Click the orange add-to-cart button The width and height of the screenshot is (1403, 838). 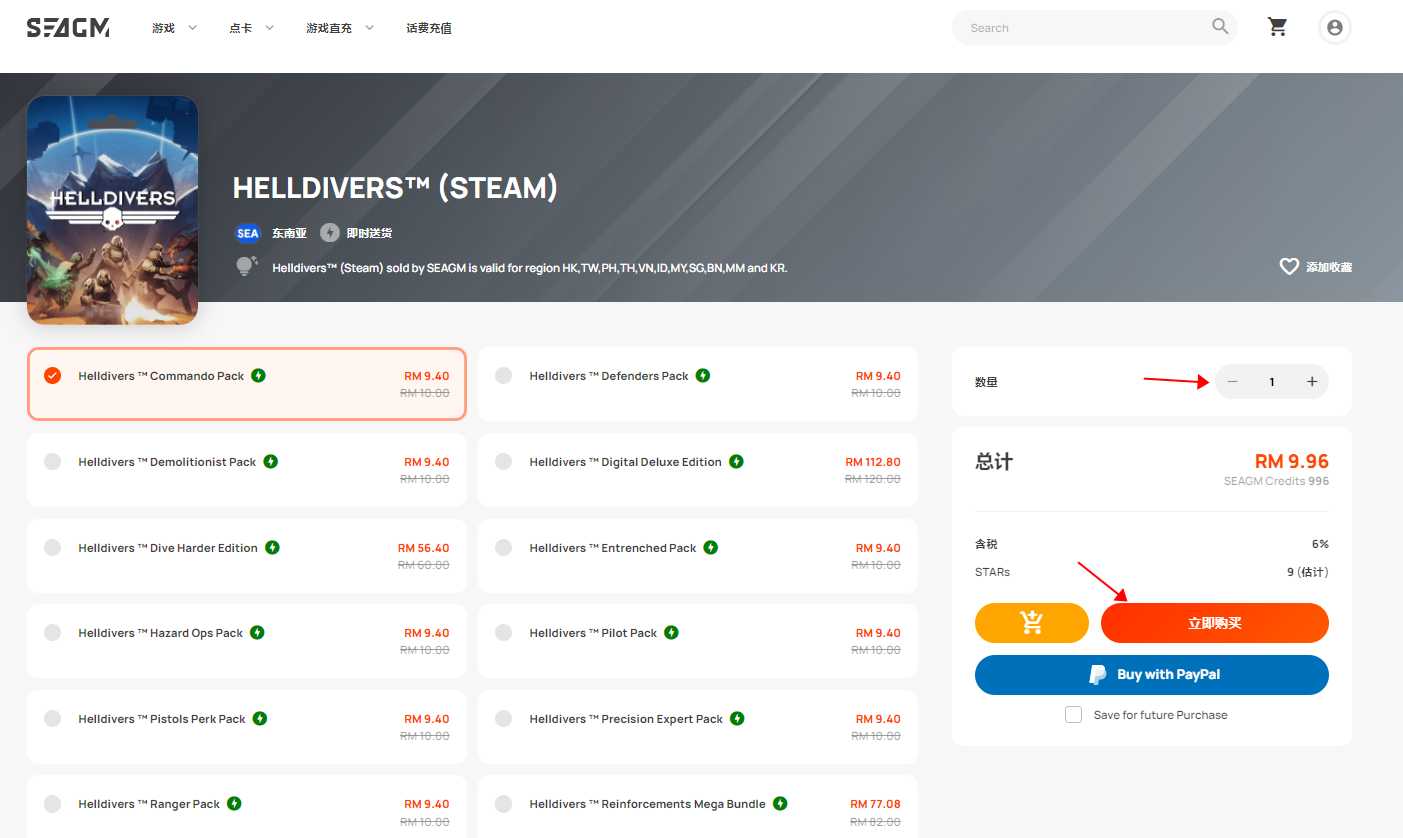pos(1031,623)
